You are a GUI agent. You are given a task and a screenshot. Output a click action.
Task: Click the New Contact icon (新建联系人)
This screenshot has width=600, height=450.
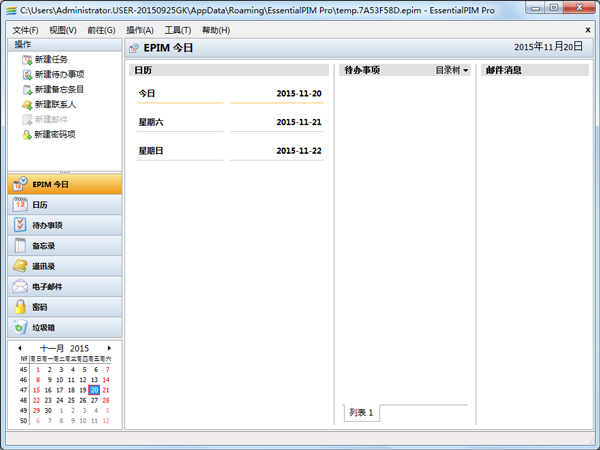click(26, 105)
